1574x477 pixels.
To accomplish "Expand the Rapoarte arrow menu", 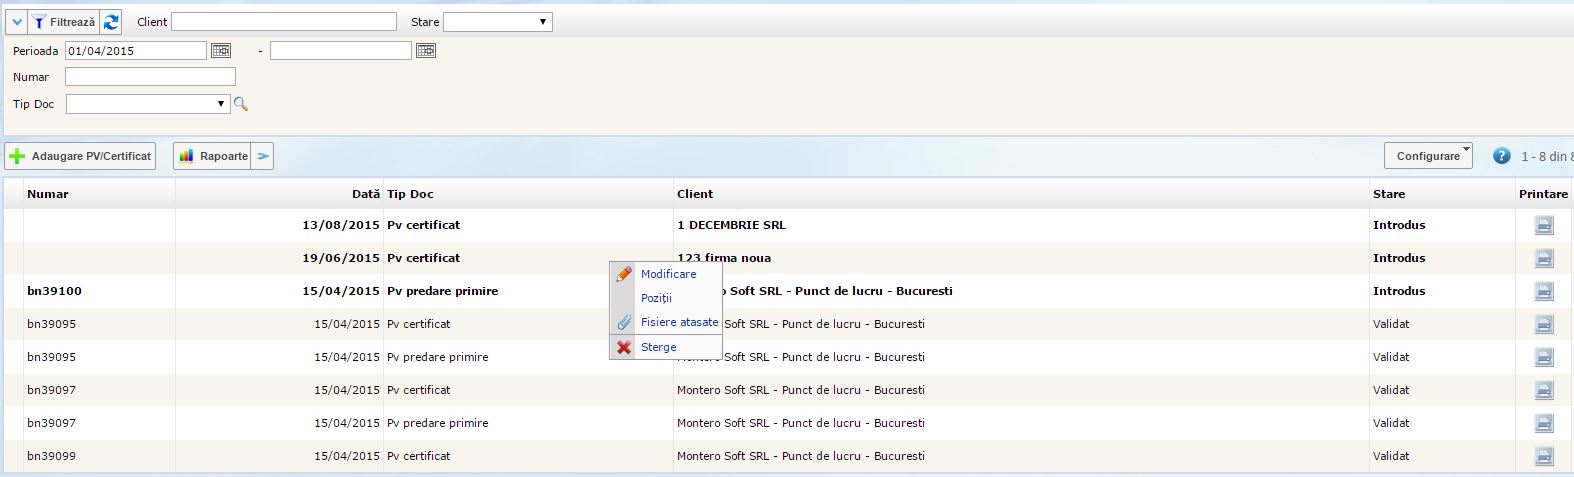I will [x=262, y=156].
